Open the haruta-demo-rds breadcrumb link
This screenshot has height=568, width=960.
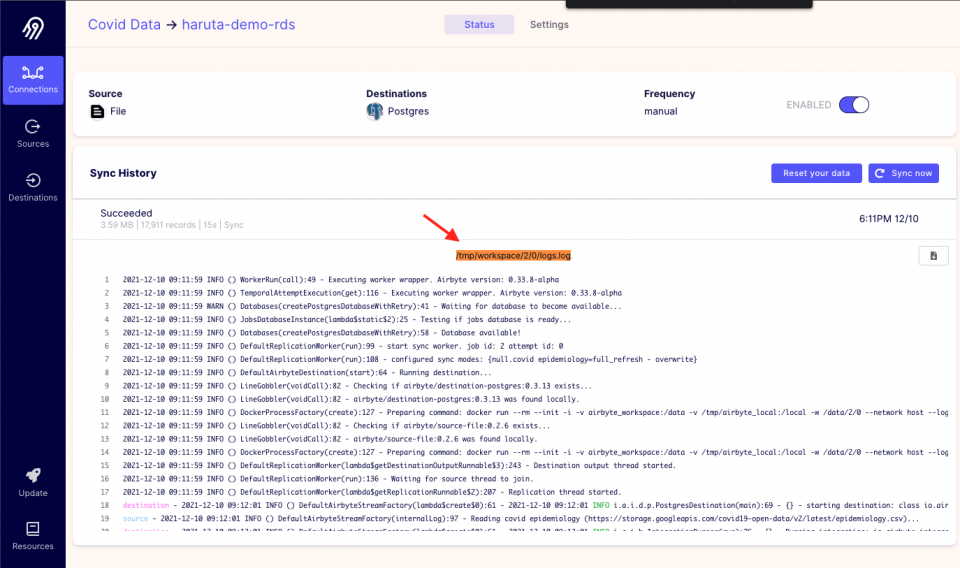[x=239, y=24]
